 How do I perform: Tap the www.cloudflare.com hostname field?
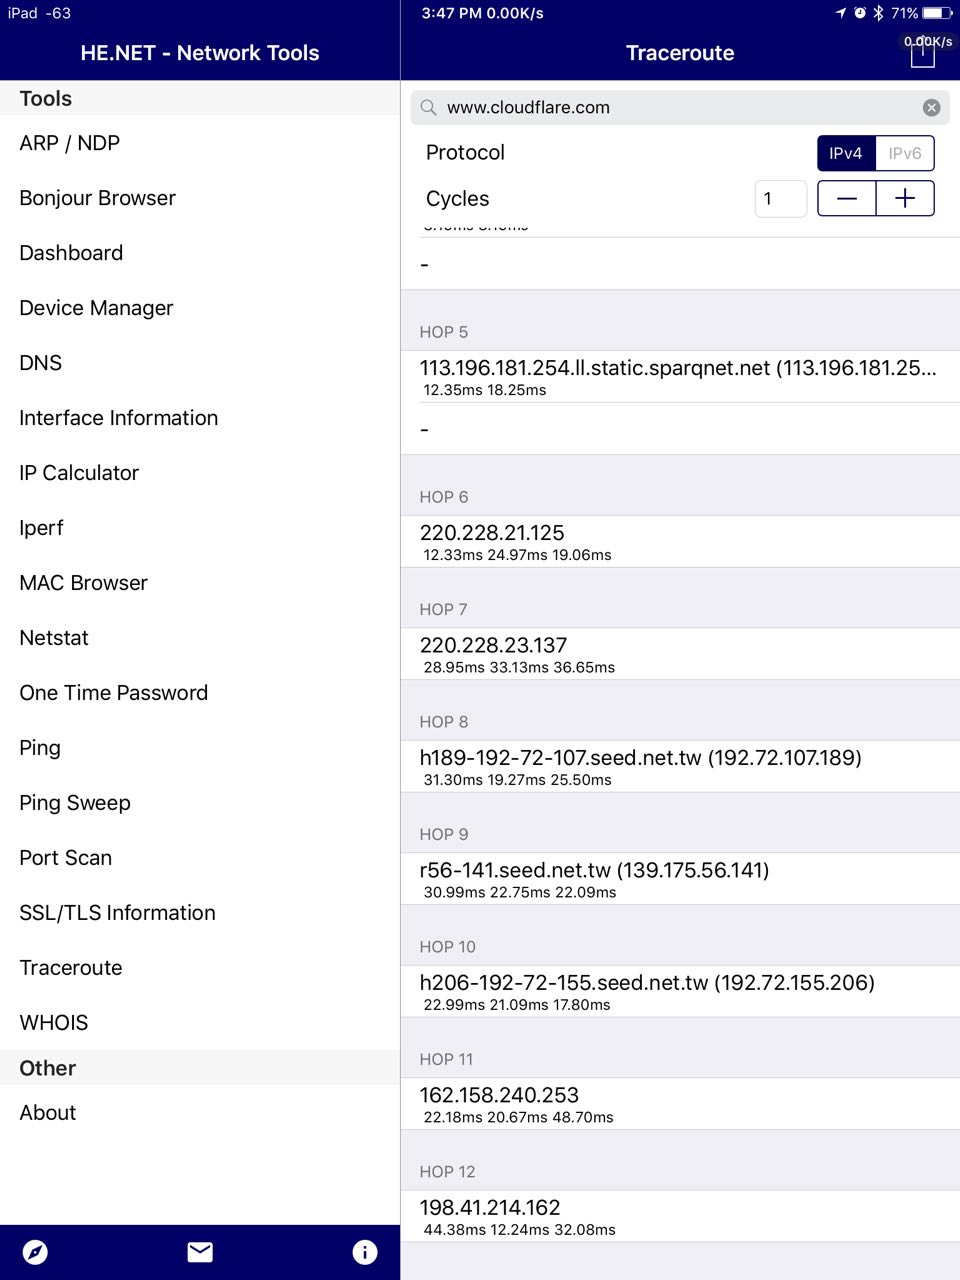point(670,107)
